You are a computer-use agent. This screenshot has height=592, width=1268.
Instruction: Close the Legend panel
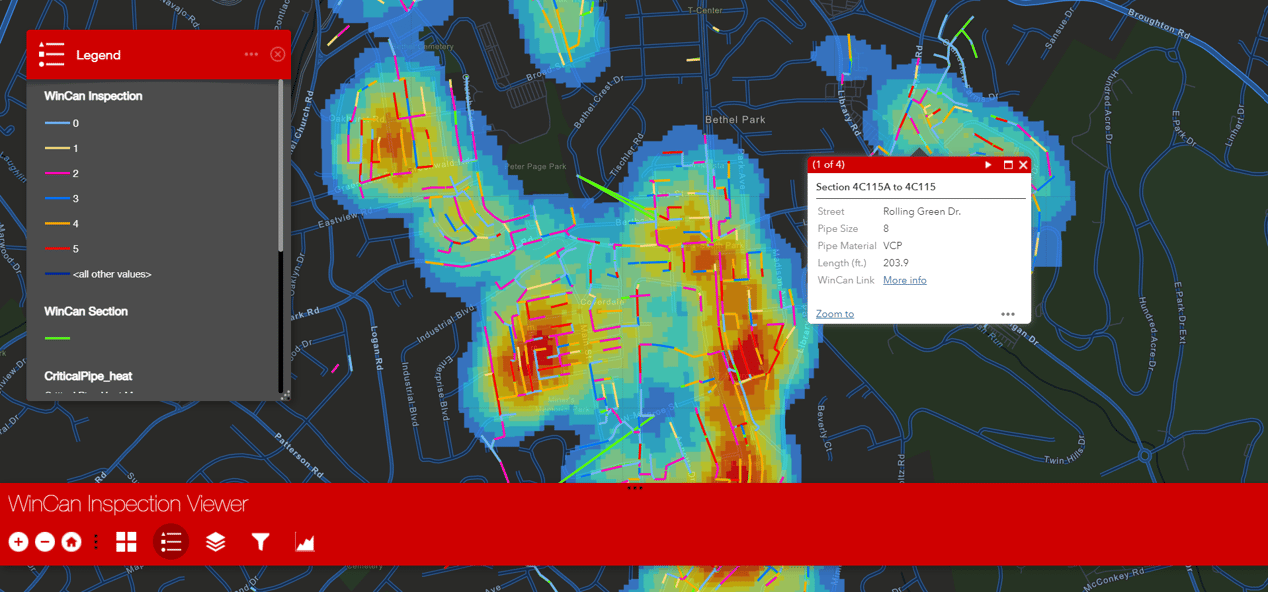(277, 54)
